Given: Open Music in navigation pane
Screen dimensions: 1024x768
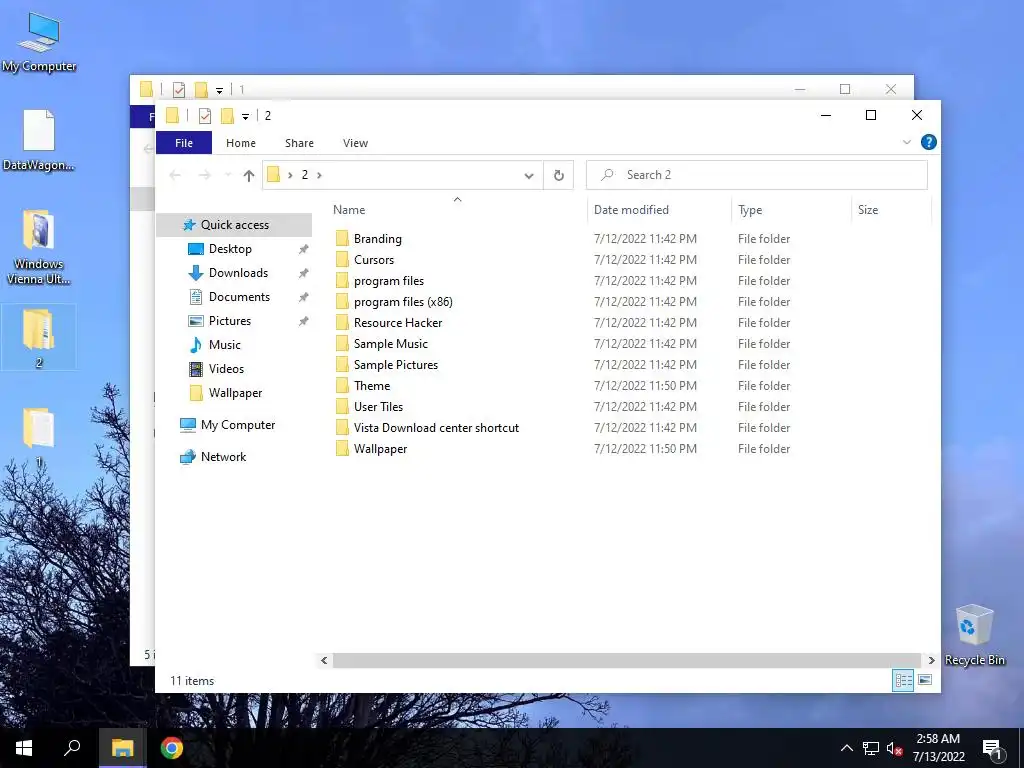Looking at the screenshot, I should click(x=225, y=345).
